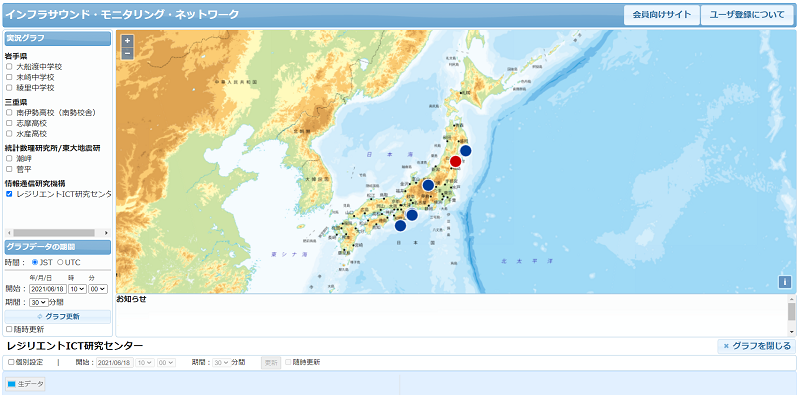Expand the 30 minute period dropdown
800x395 pixels.
coord(38,302)
